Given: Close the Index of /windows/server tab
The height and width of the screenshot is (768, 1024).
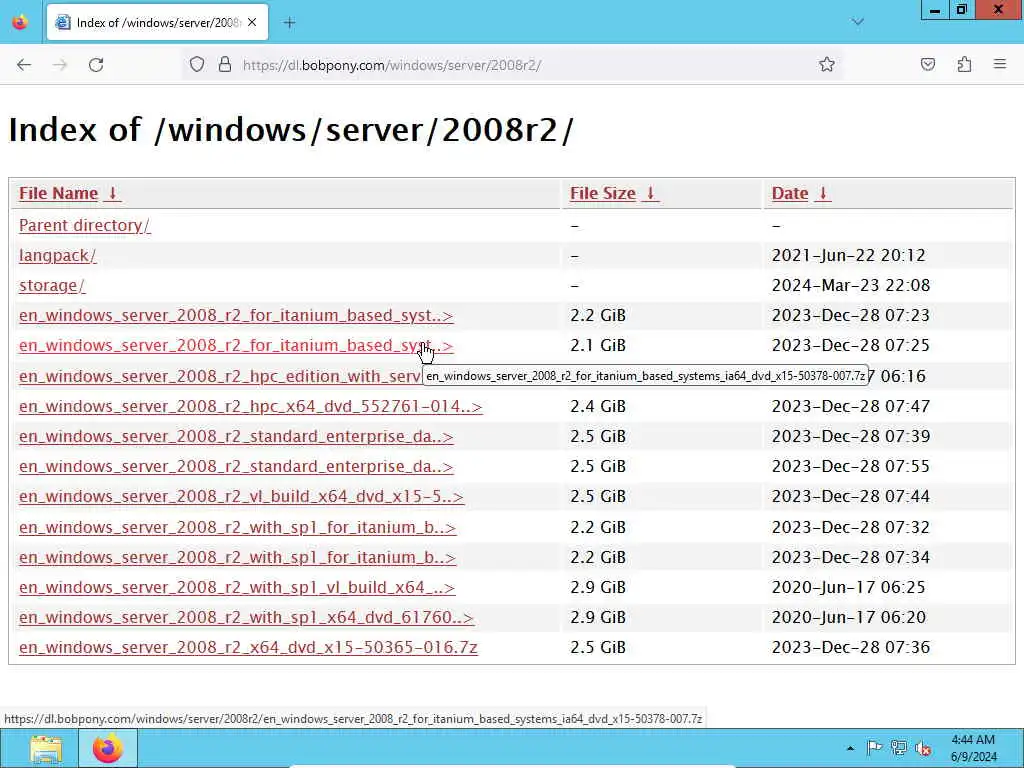Looking at the screenshot, I should click(x=252, y=23).
